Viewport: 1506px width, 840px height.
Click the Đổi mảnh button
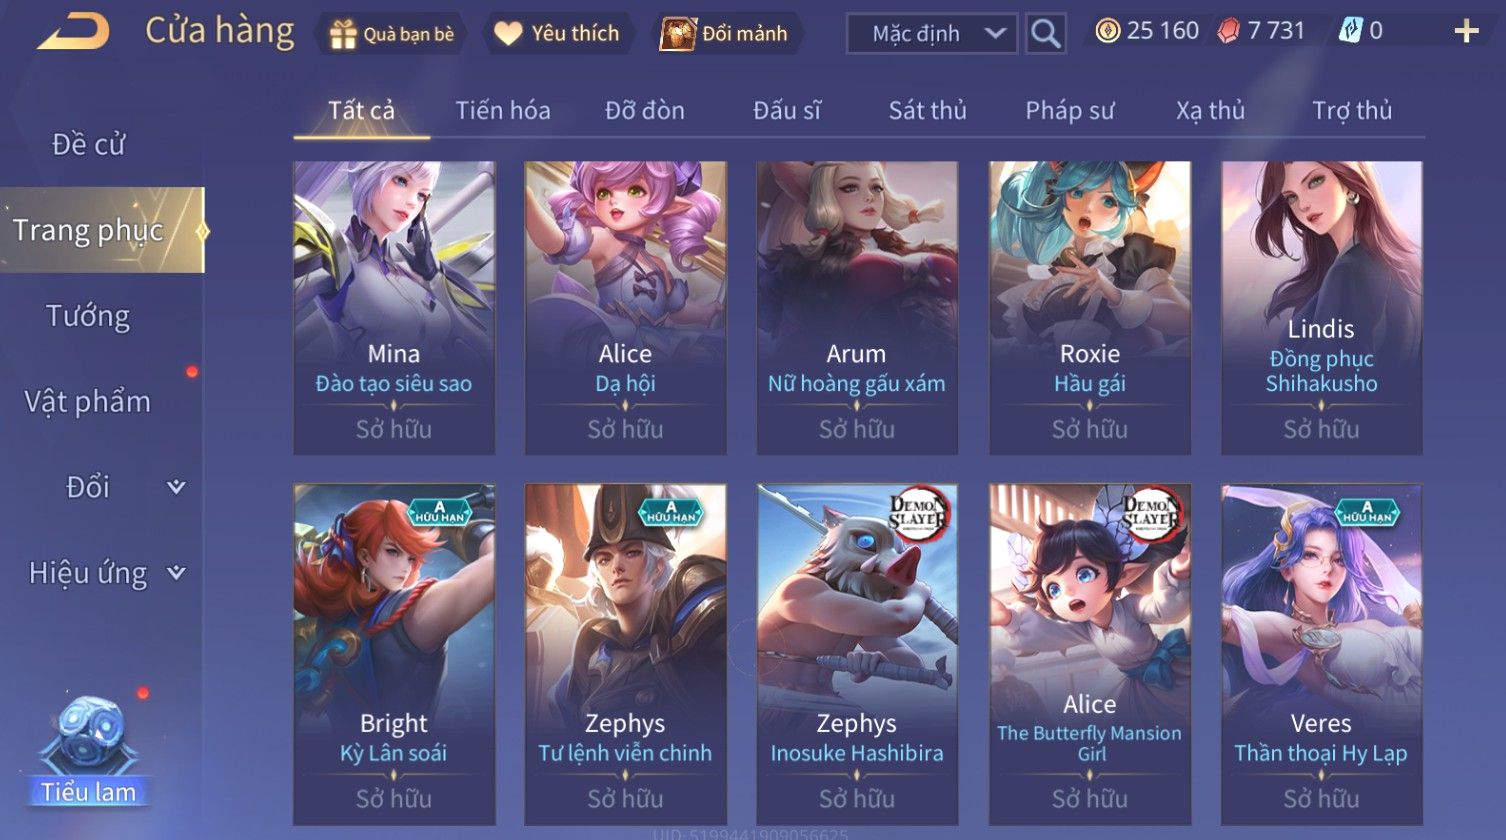(724, 33)
